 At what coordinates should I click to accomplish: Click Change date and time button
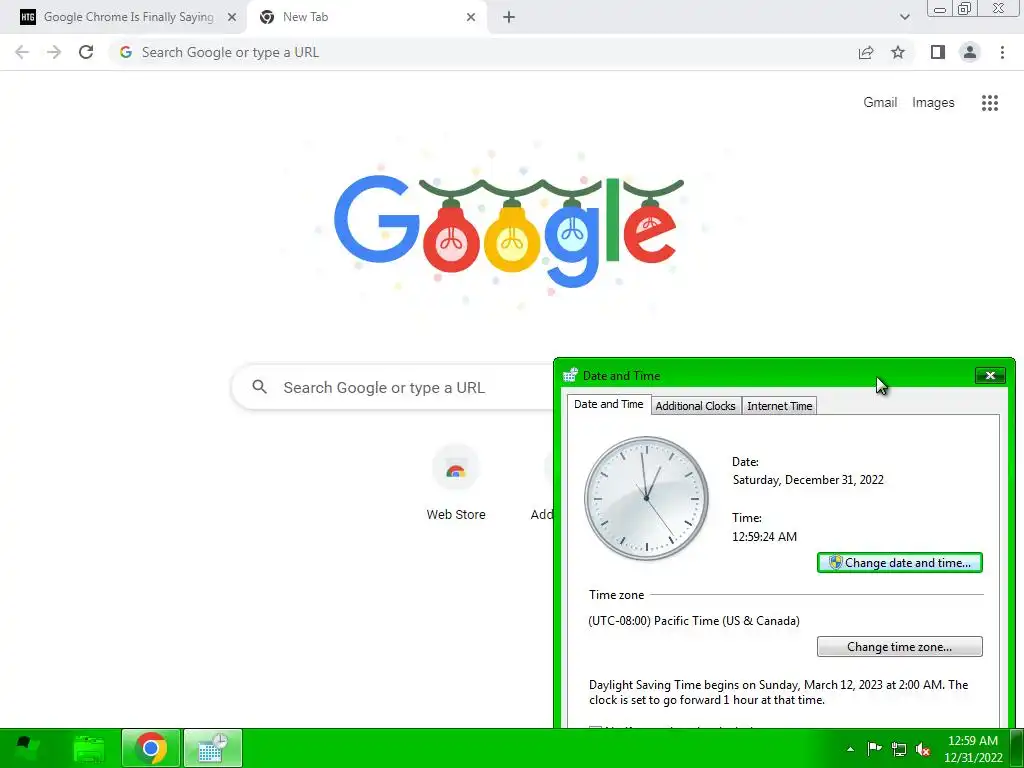(x=899, y=562)
